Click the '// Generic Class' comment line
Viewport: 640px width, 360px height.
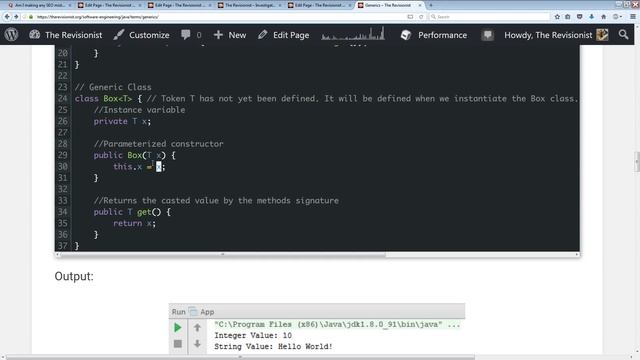(113, 87)
